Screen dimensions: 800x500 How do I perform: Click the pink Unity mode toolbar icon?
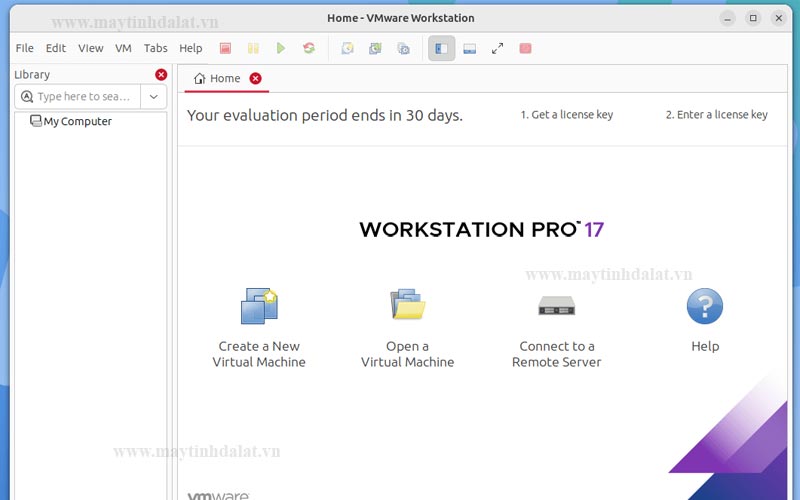point(526,48)
